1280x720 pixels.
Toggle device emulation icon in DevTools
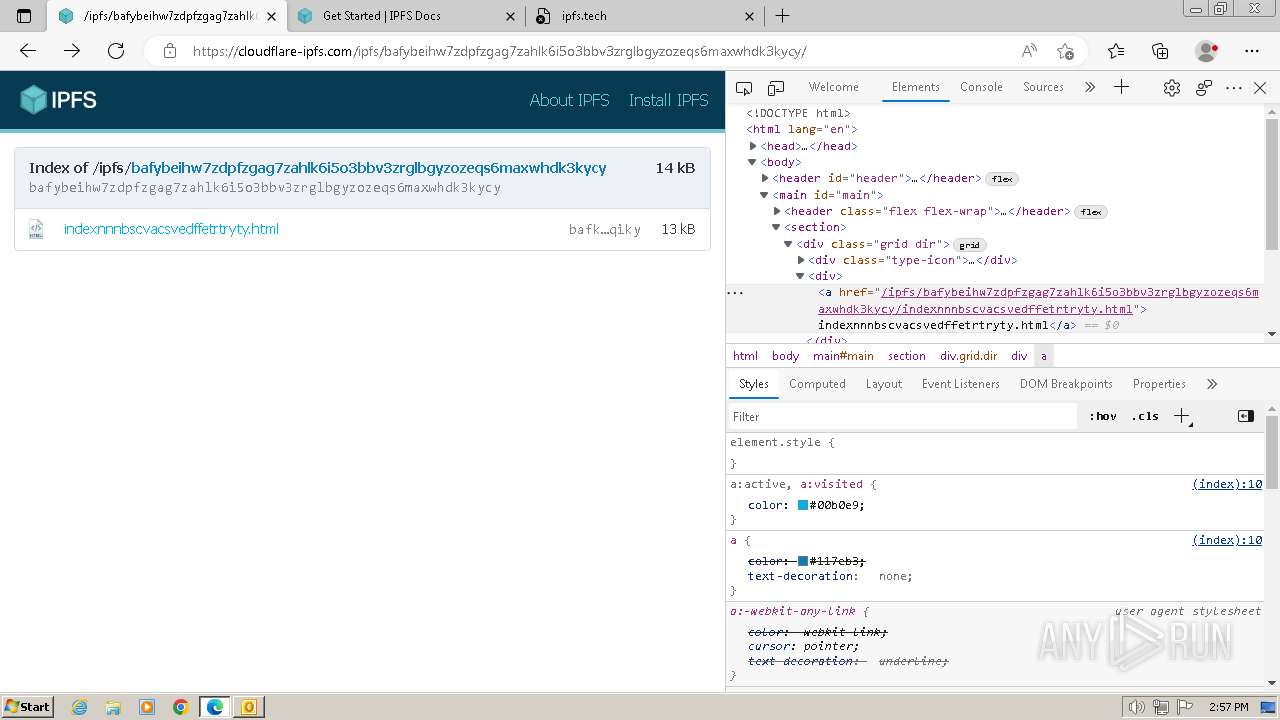tap(776, 88)
